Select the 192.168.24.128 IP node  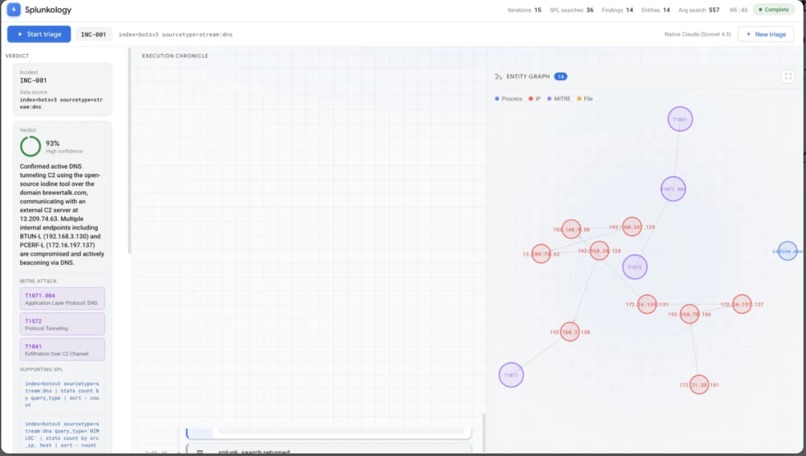click(599, 251)
